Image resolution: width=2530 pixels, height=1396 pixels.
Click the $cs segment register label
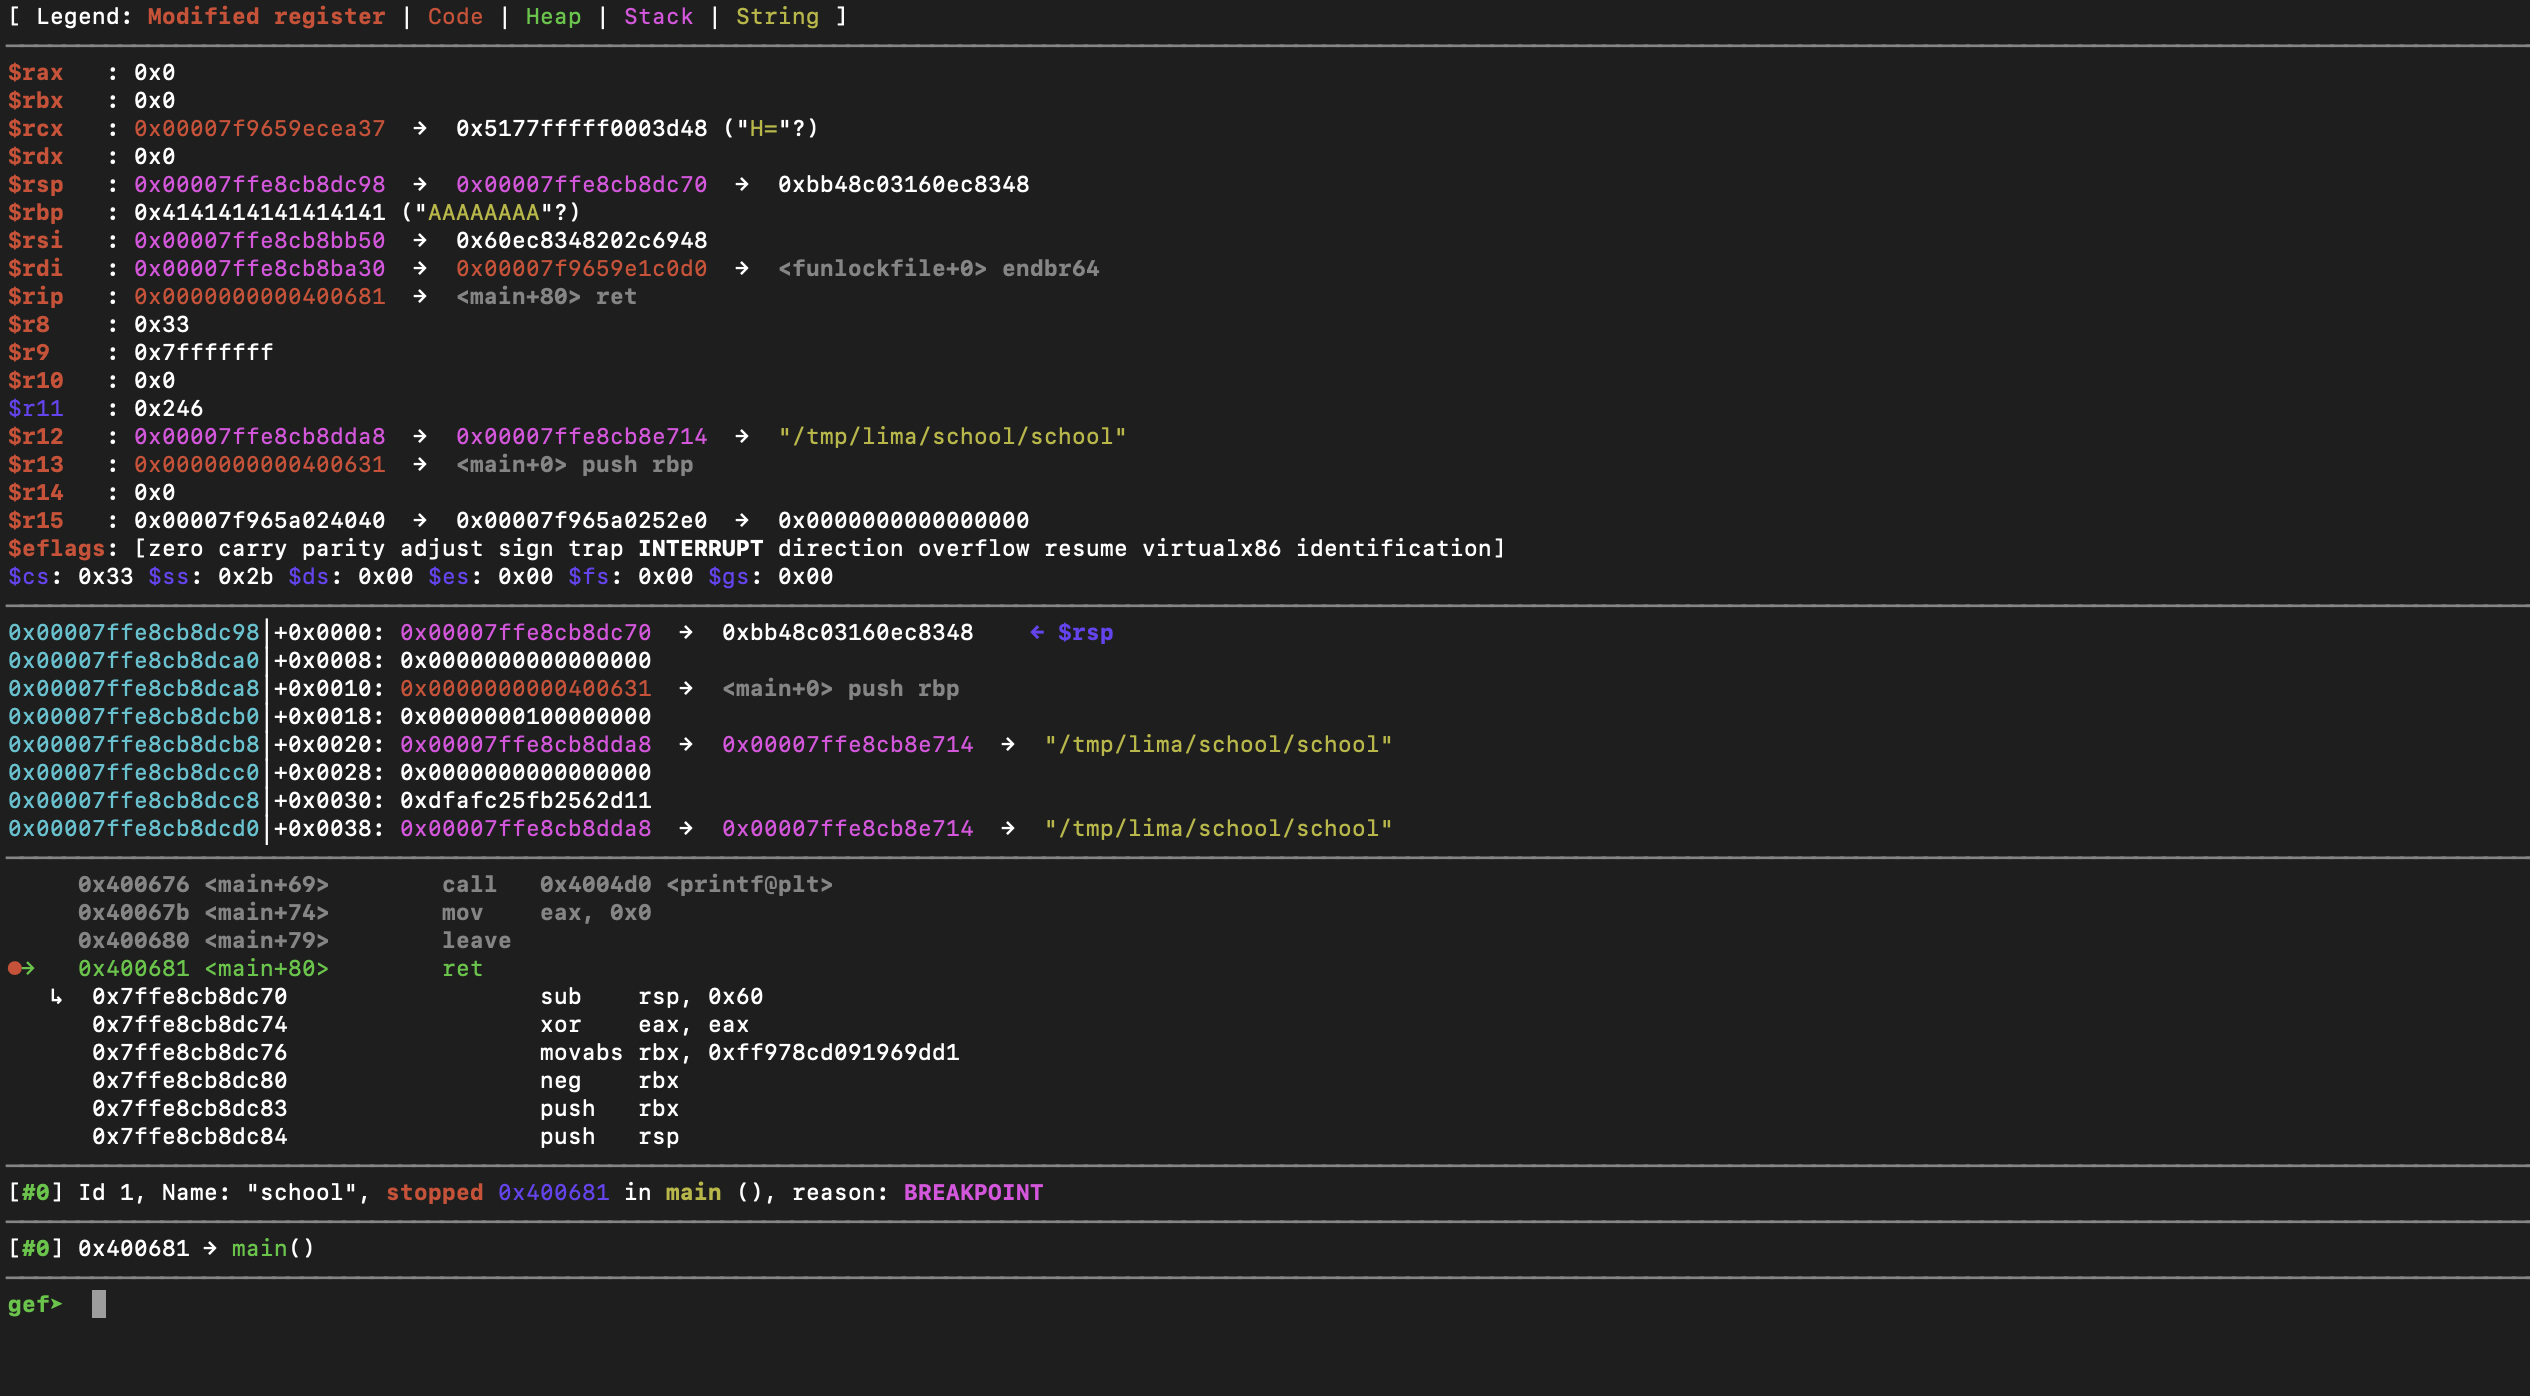click(x=28, y=577)
